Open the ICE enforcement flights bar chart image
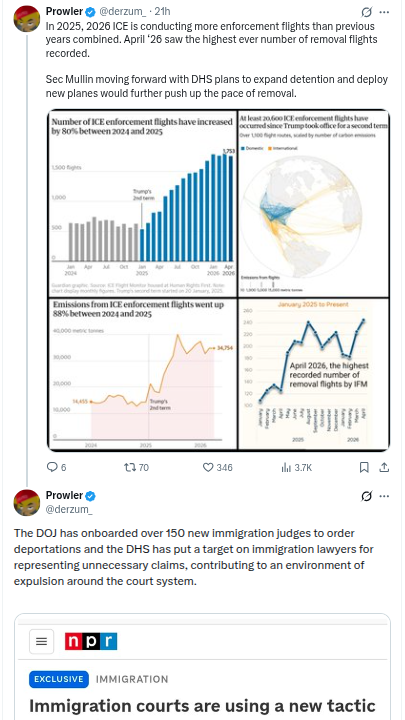Image resolution: width=405 pixels, height=720 pixels. pyautogui.click(x=142, y=203)
